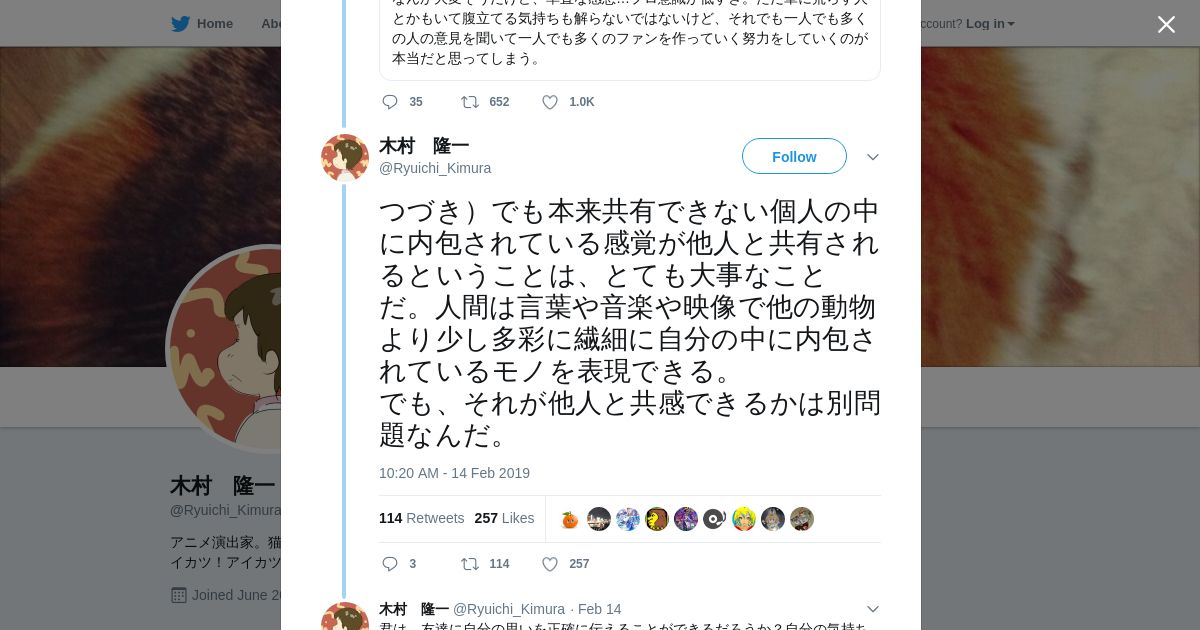View the 257 Likes list
Image resolution: width=1200 pixels, height=630 pixels.
click(x=504, y=518)
